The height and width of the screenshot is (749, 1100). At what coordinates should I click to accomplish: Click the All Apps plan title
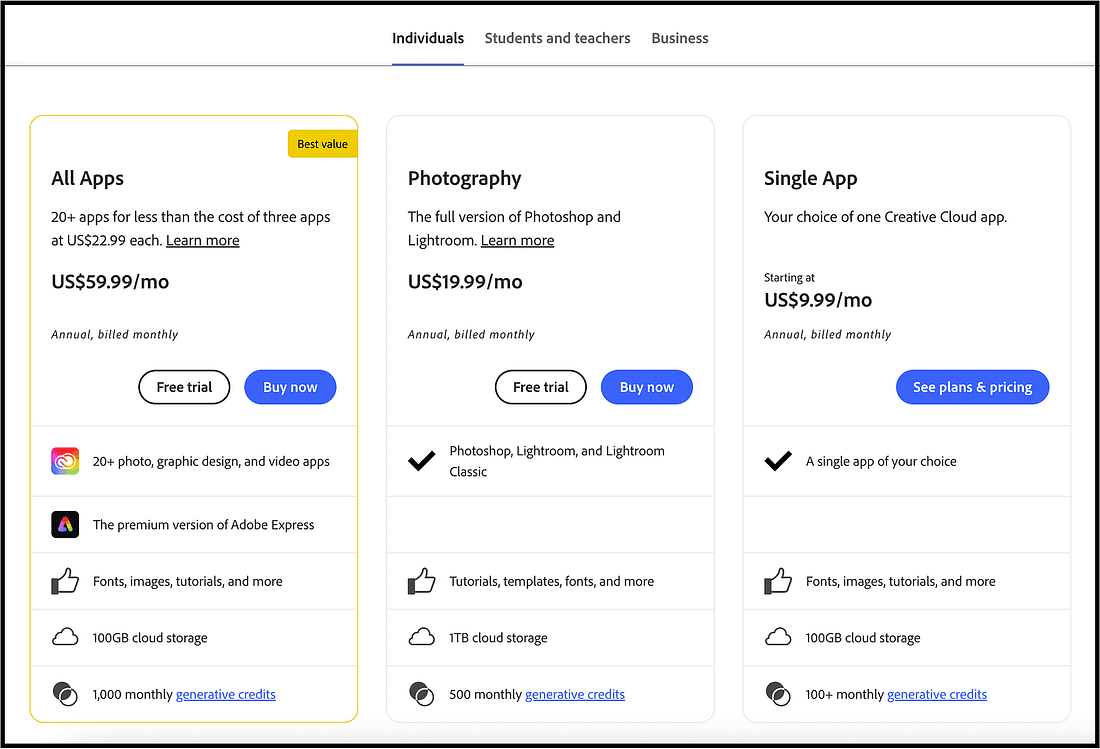click(x=88, y=178)
